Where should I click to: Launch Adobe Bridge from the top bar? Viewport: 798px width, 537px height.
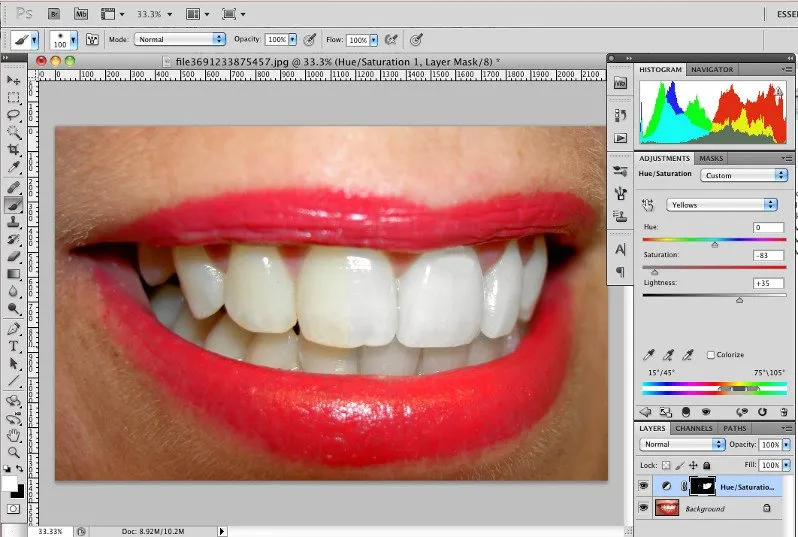click(x=52, y=15)
